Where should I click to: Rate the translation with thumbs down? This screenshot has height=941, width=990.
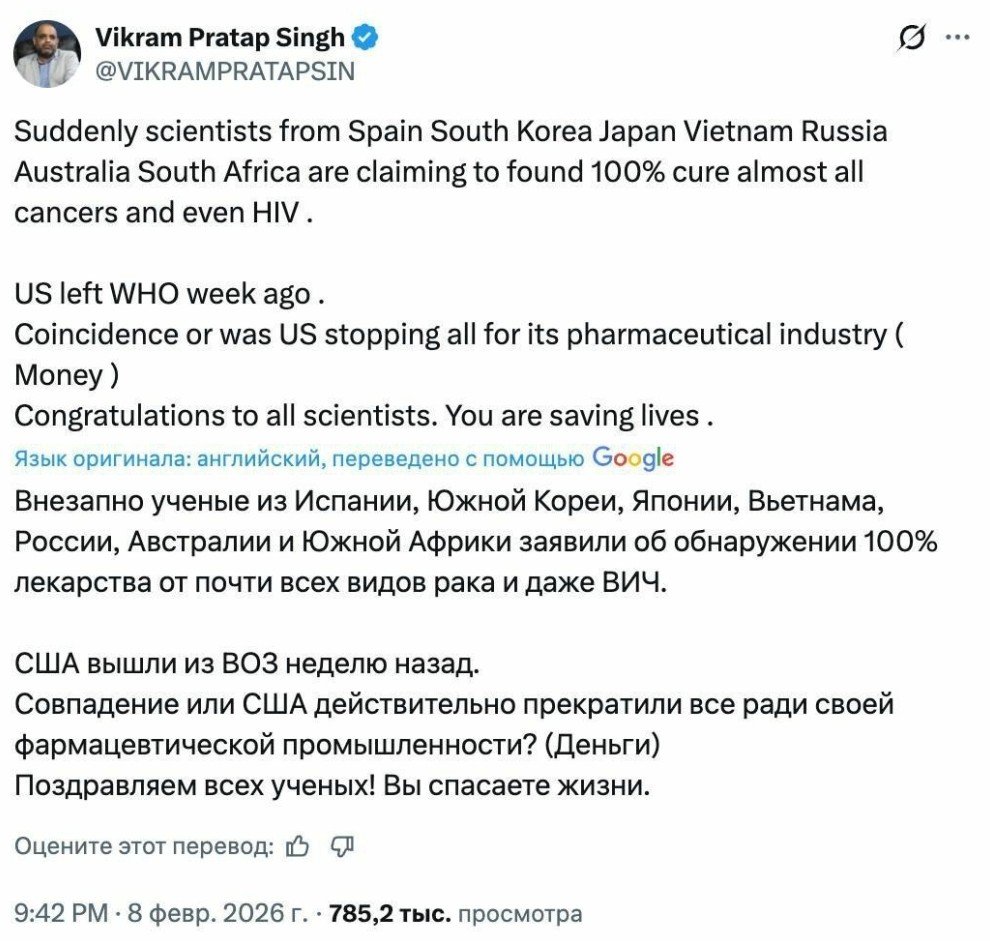point(342,847)
